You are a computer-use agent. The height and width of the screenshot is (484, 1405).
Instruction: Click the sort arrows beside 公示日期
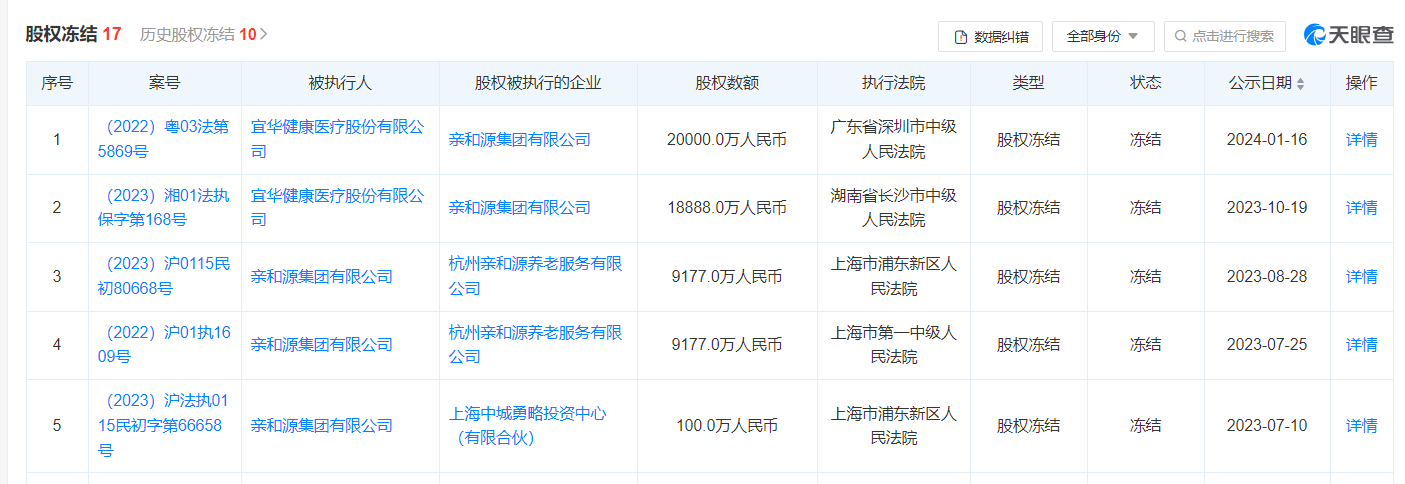(x=1300, y=84)
